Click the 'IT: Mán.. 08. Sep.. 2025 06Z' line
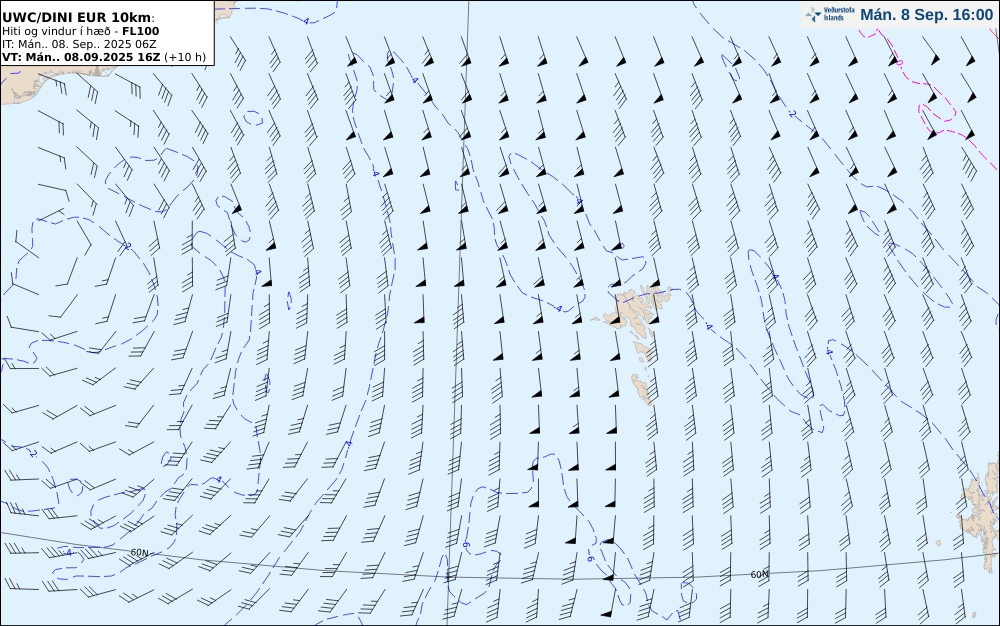The height and width of the screenshot is (626, 1000). point(79,44)
